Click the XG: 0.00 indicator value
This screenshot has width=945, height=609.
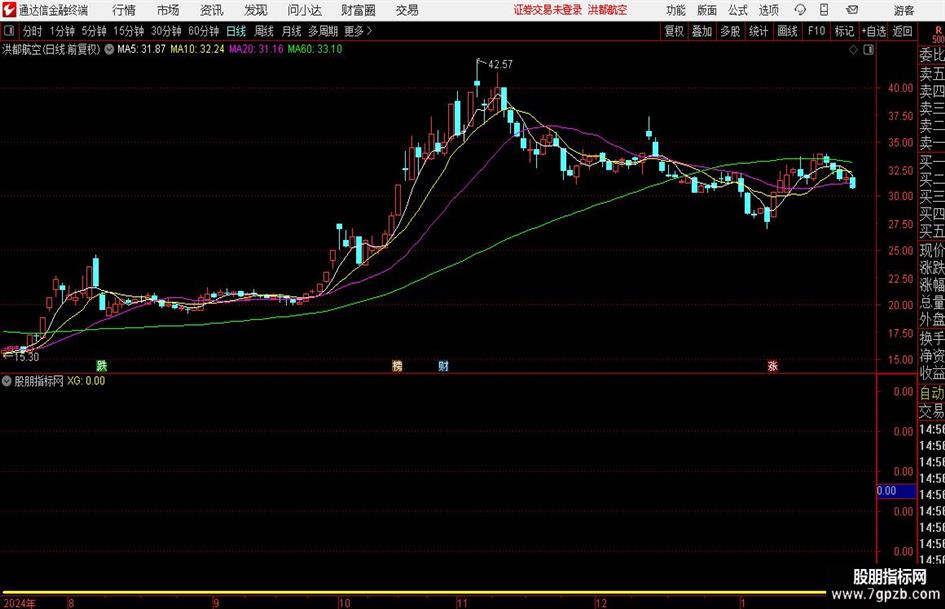[x=86, y=381]
